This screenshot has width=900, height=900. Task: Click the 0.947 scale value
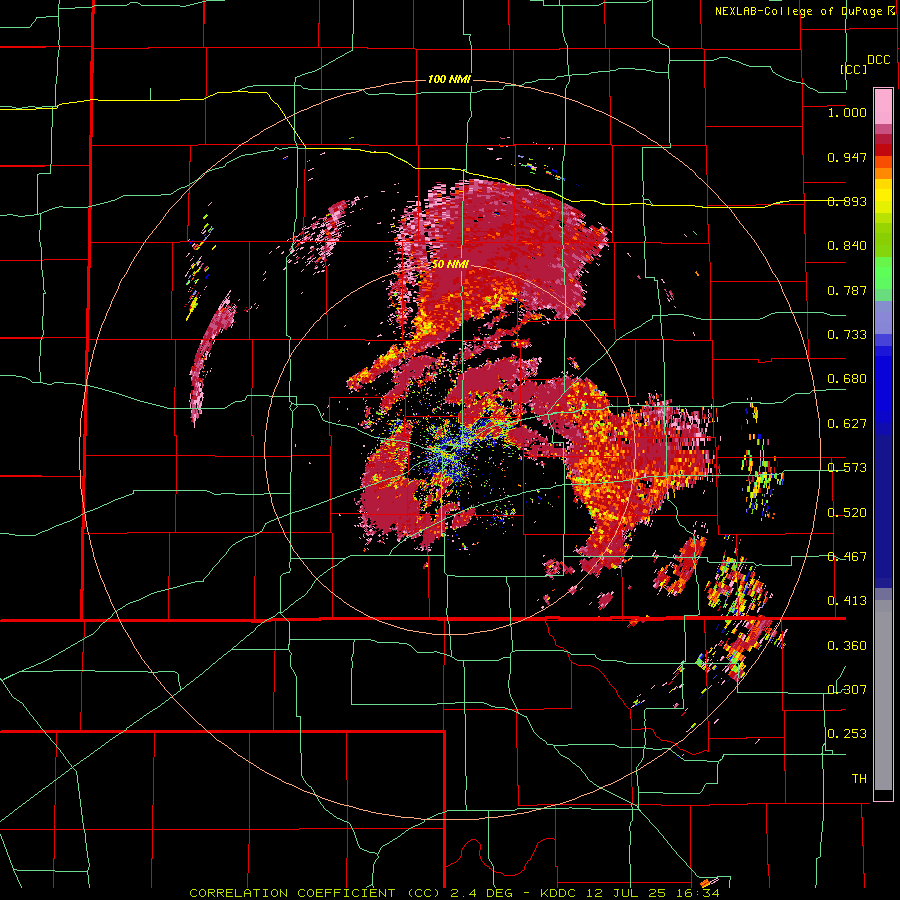tap(847, 157)
